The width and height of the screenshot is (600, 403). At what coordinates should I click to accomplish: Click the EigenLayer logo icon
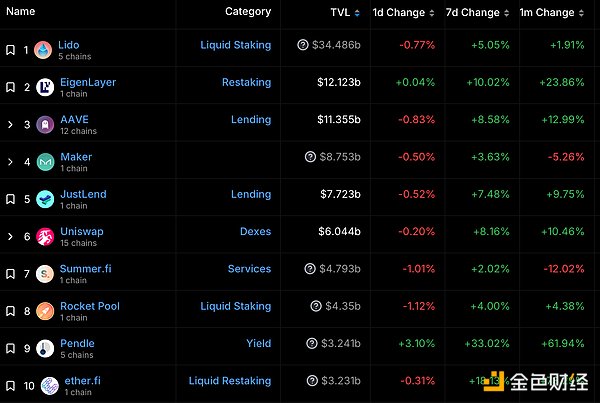pos(45,87)
